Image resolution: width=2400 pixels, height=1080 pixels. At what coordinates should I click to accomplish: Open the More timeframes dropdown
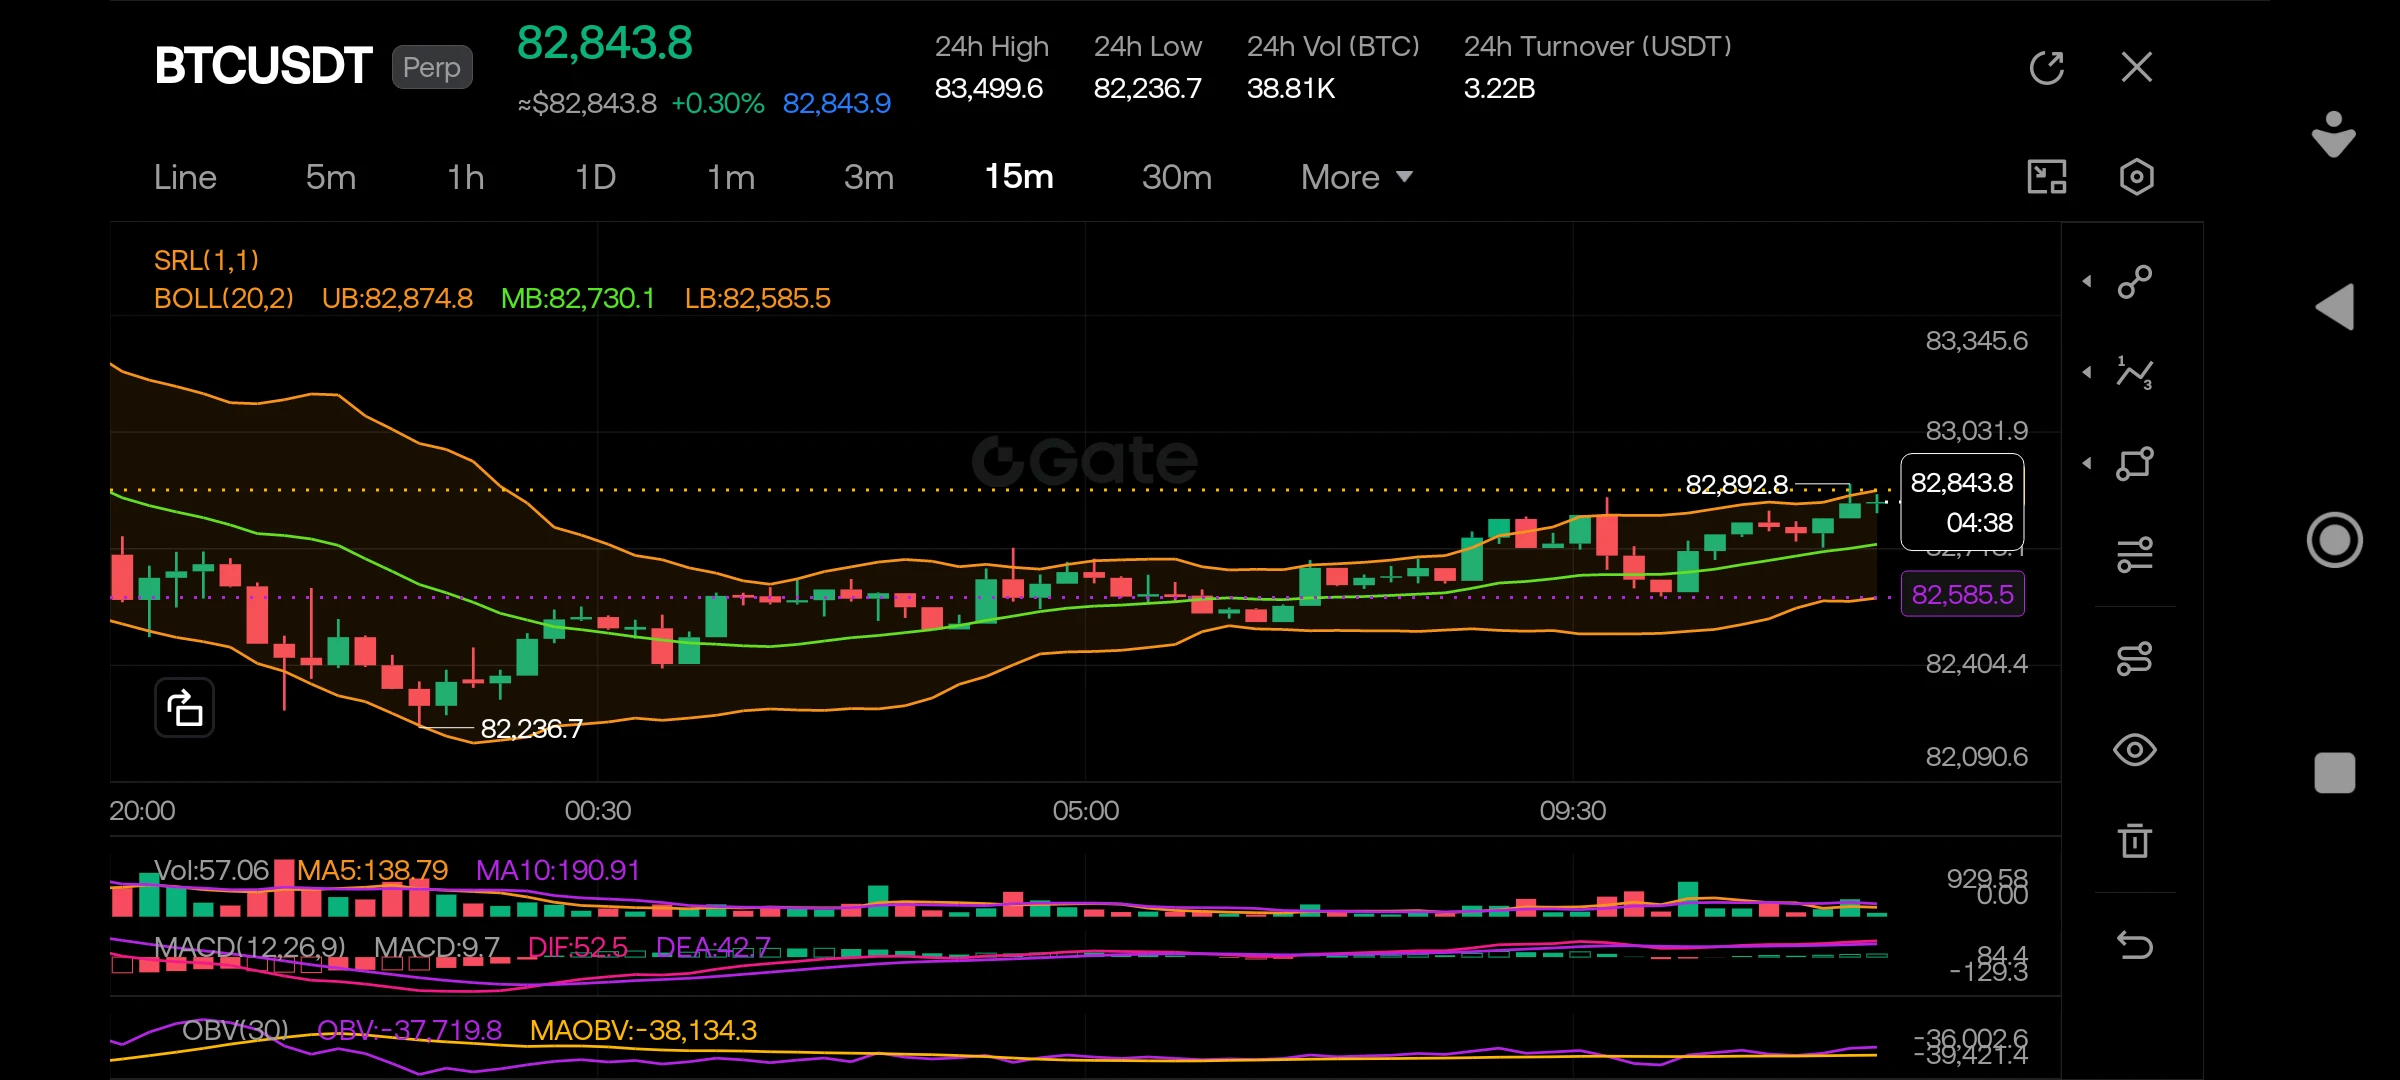point(1357,178)
